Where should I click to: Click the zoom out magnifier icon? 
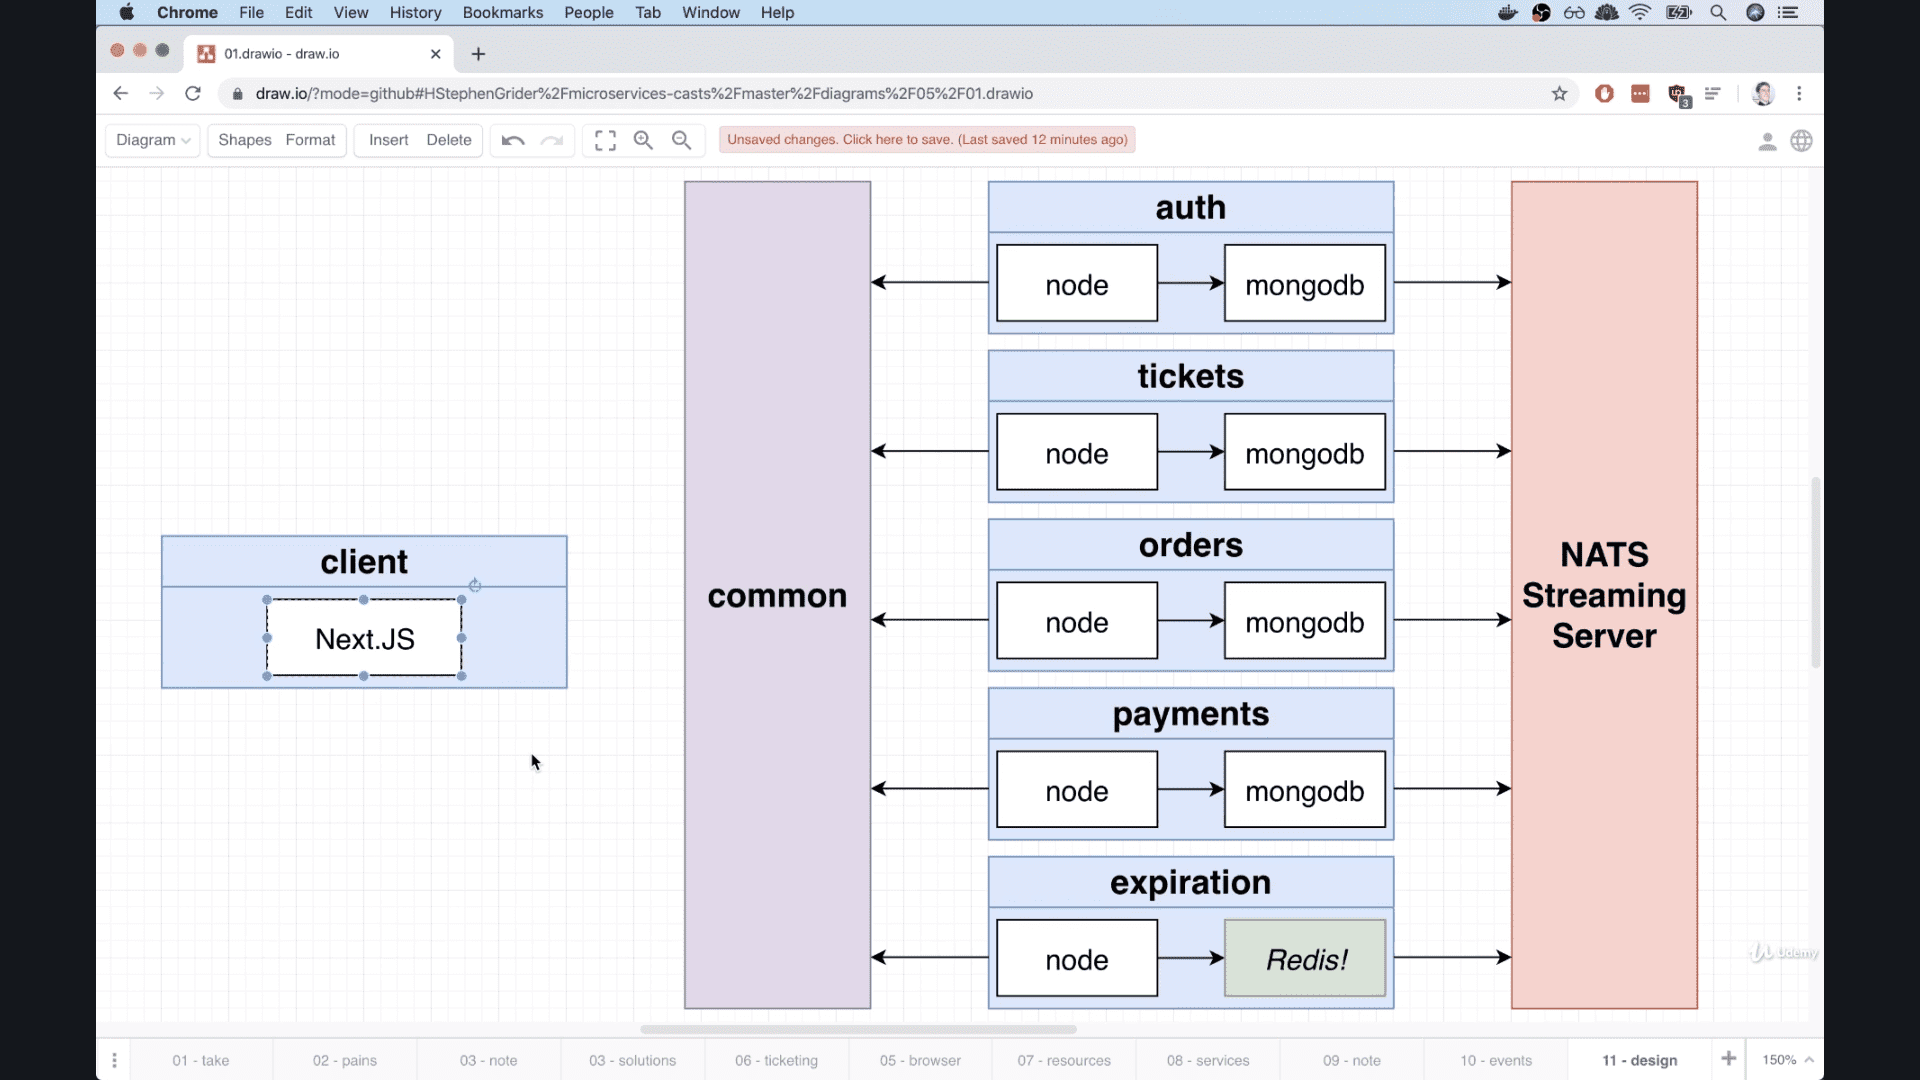tap(682, 140)
